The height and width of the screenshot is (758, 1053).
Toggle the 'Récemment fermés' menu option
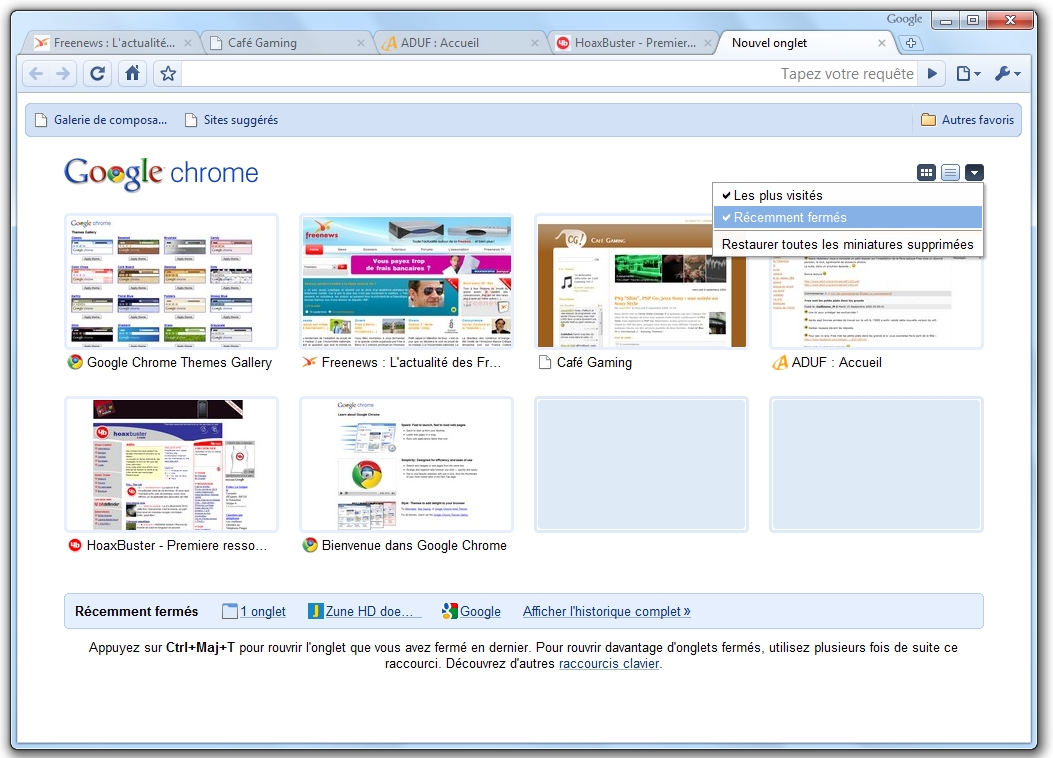(848, 218)
